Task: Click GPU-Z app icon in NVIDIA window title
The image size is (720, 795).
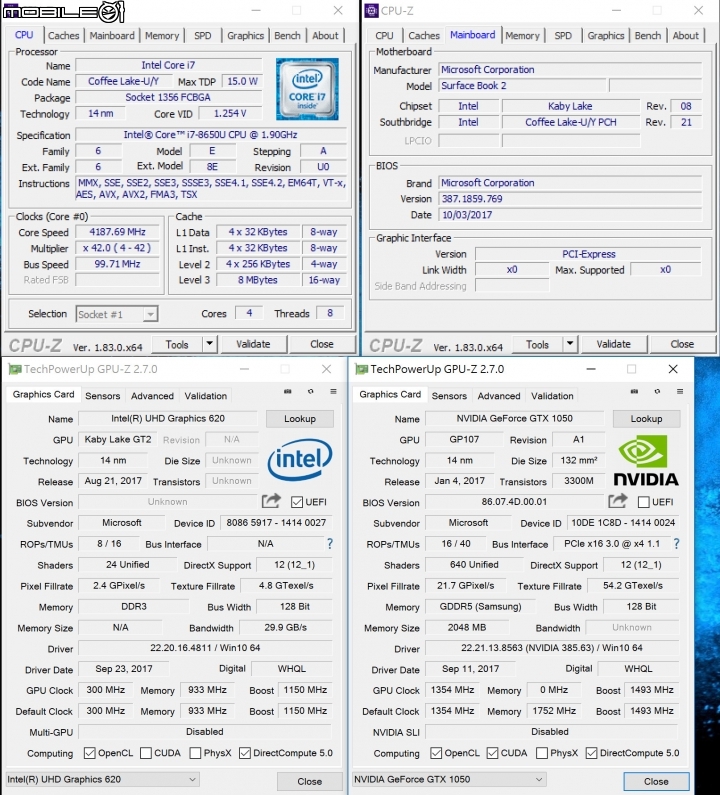Action: click(362, 369)
